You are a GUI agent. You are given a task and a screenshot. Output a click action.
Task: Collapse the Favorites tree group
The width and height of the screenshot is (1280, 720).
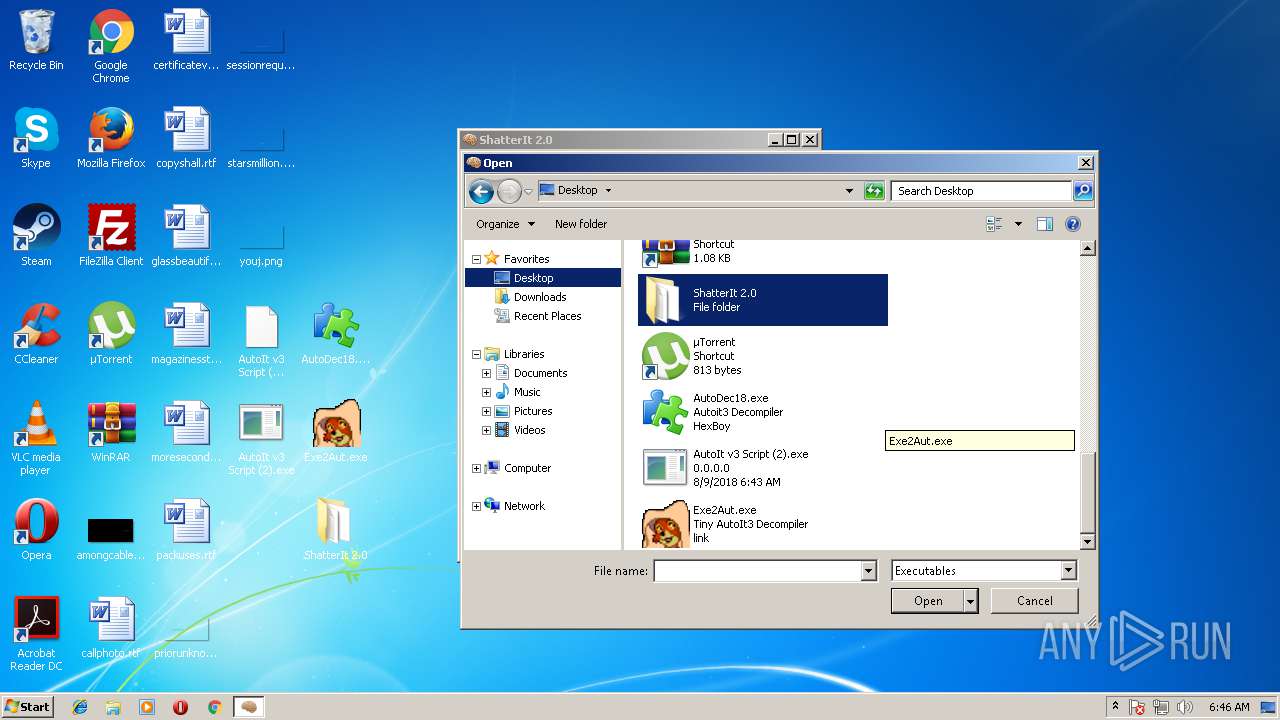coord(476,259)
